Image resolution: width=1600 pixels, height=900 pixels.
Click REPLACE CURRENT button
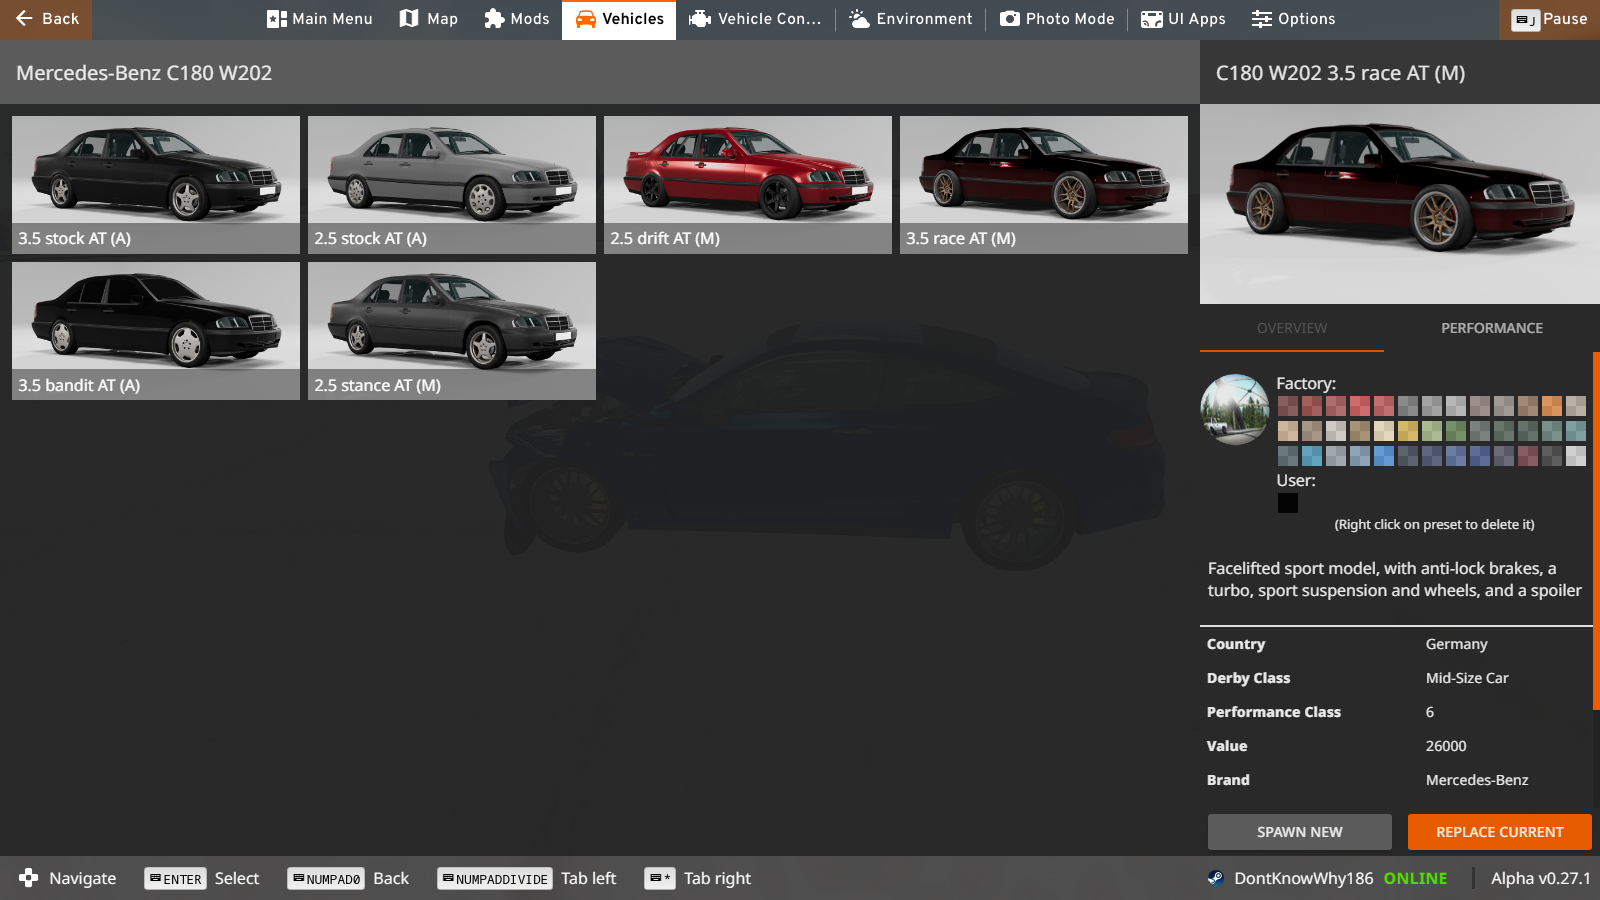click(x=1500, y=832)
